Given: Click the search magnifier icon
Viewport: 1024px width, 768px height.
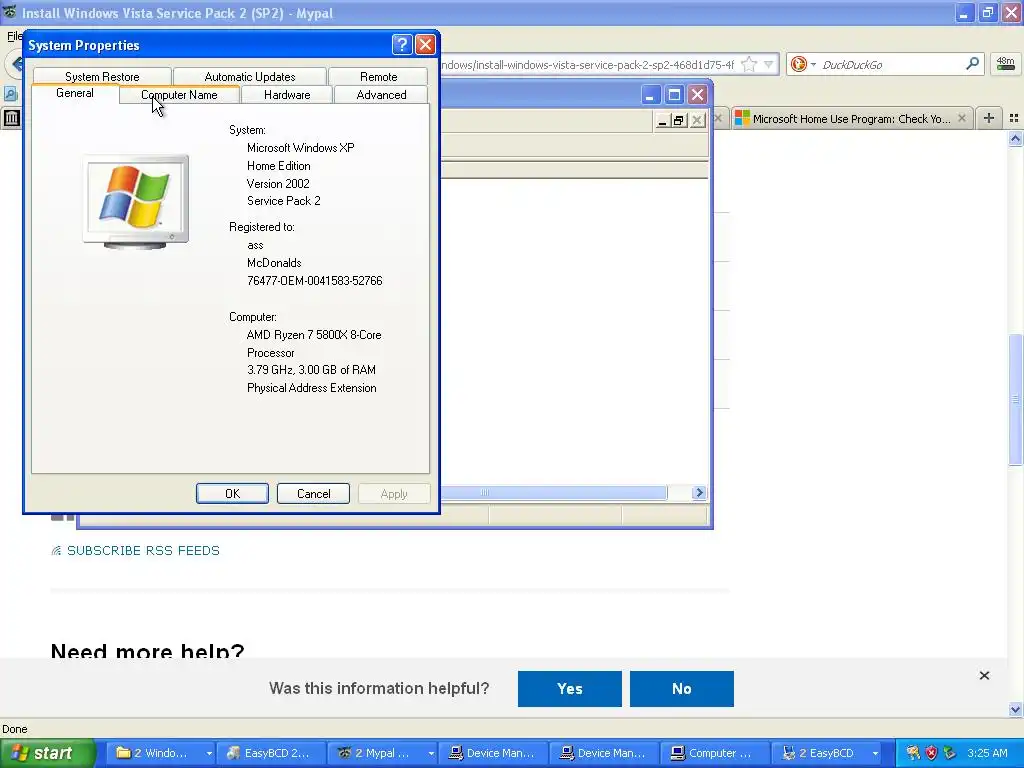Looking at the screenshot, I should coord(972,64).
